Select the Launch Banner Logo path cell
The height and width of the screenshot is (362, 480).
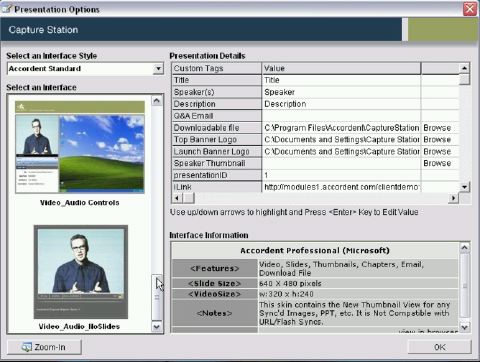click(x=341, y=152)
